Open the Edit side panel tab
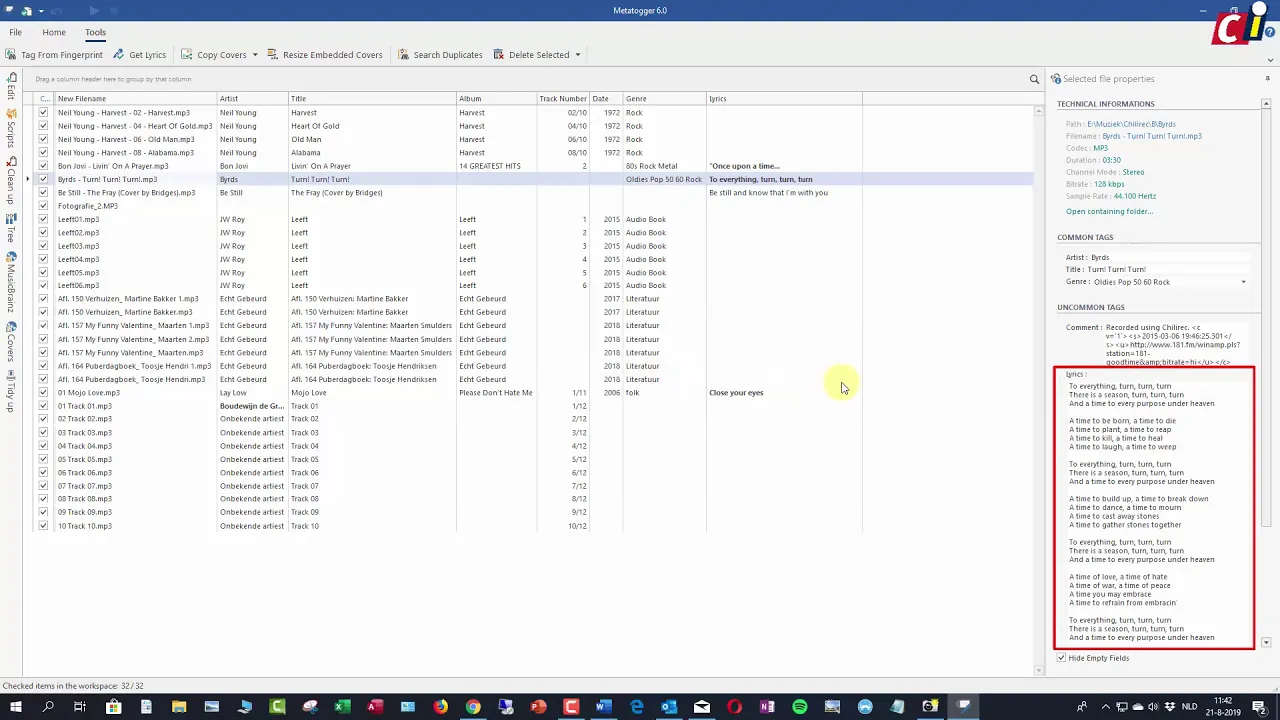Viewport: 1280px width, 720px height. click(11, 86)
